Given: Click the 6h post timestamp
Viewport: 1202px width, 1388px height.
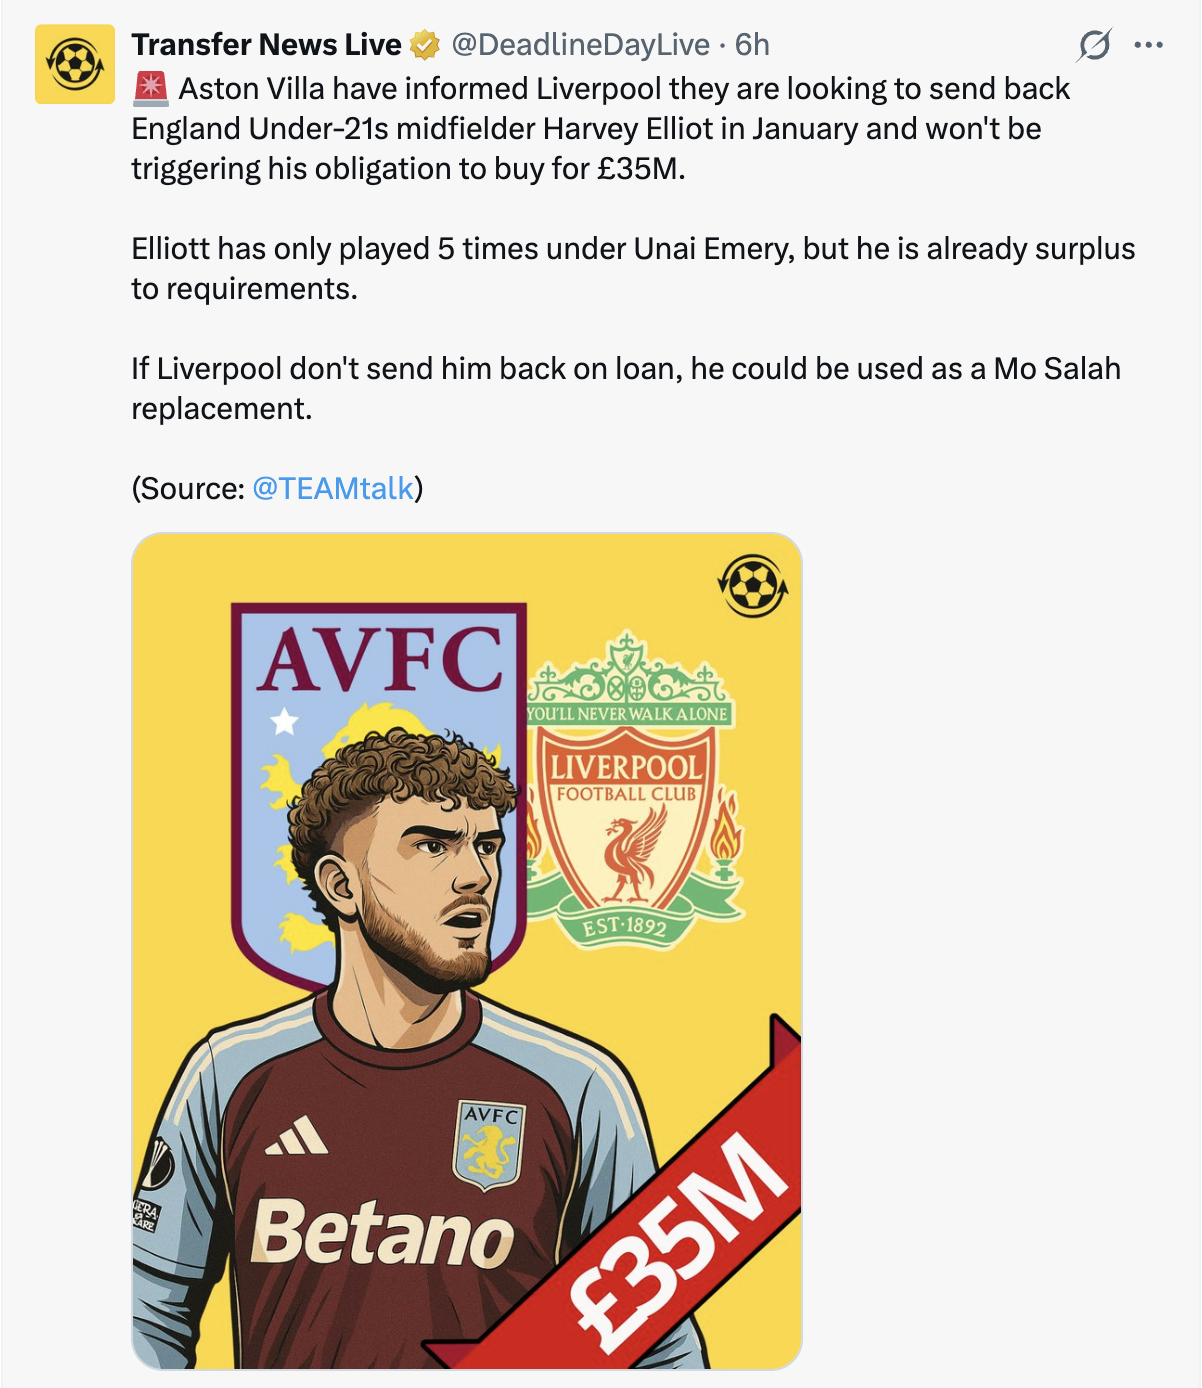Looking at the screenshot, I should point(752,45).
